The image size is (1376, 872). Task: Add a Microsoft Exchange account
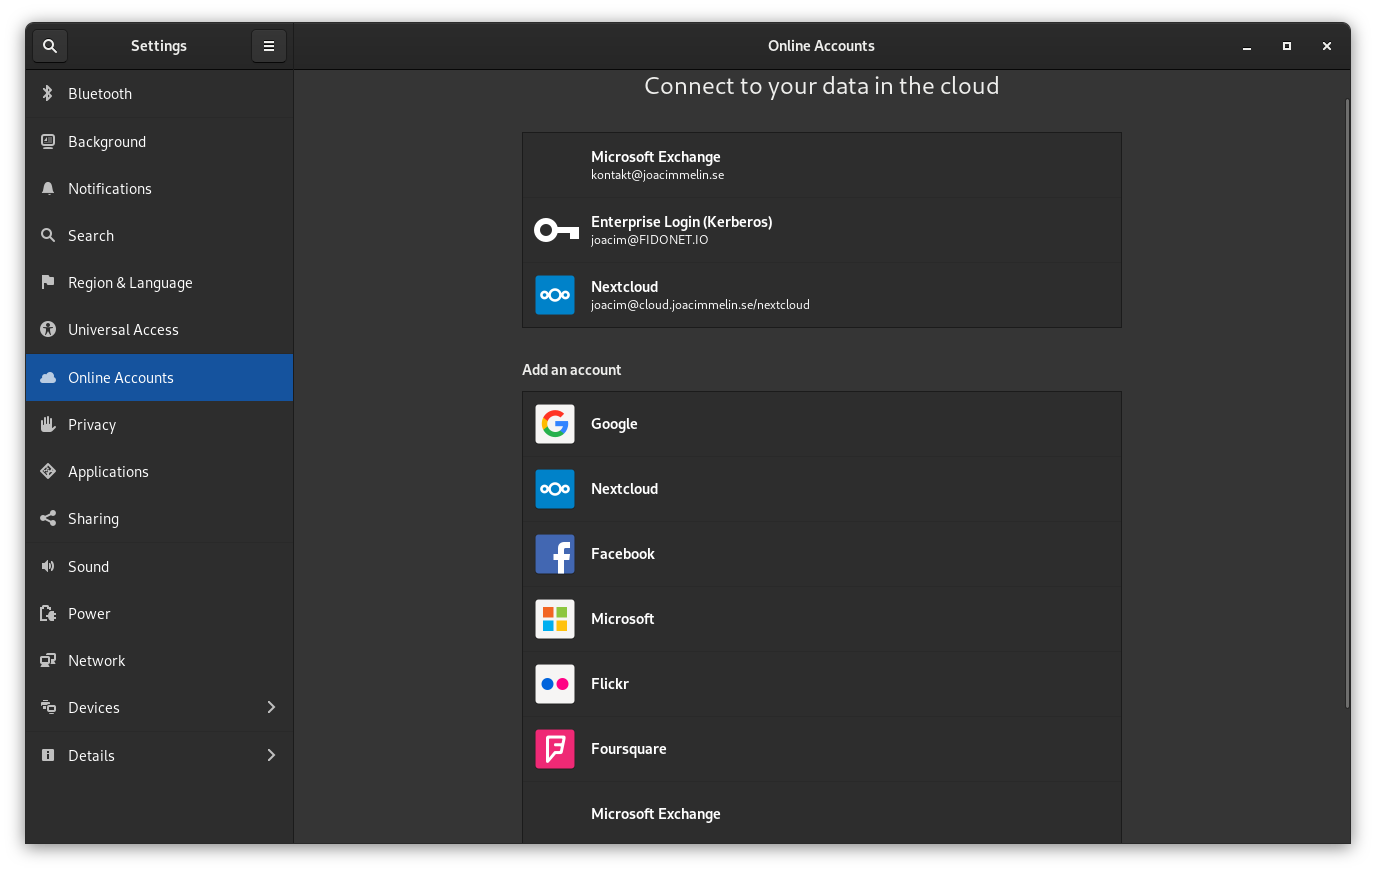tap(822, 813)
